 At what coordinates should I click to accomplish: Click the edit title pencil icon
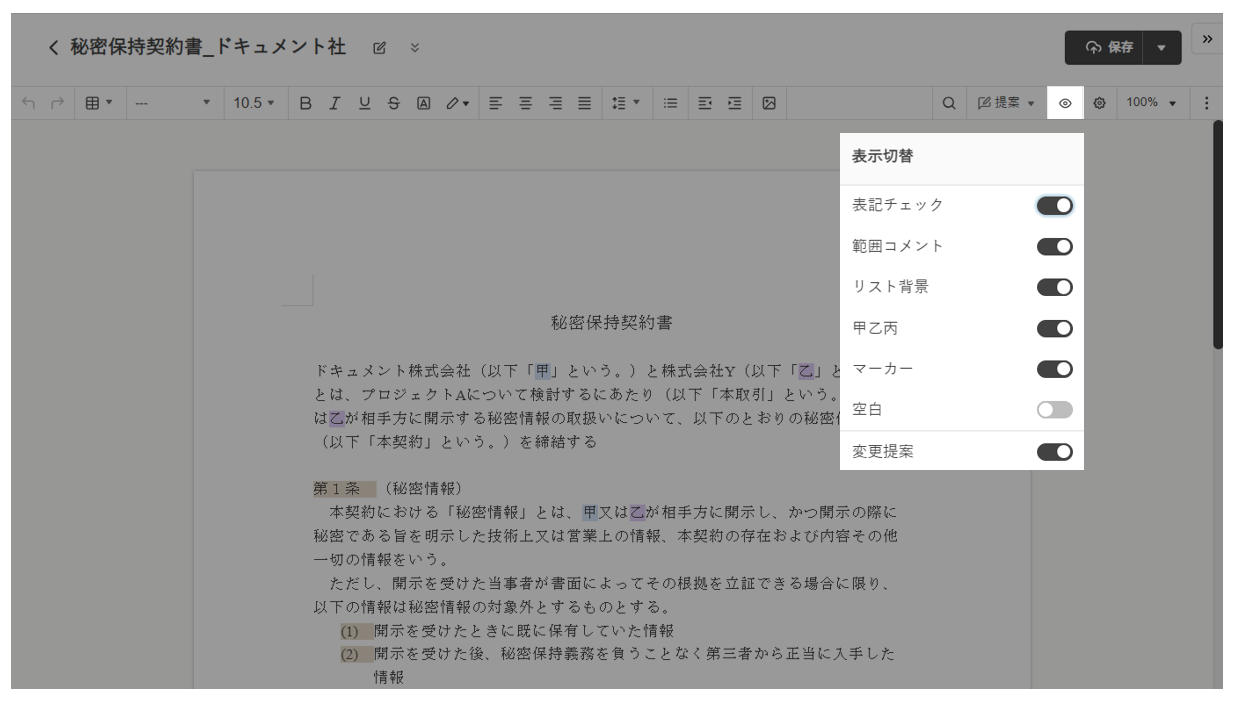[x=379, y=48]
